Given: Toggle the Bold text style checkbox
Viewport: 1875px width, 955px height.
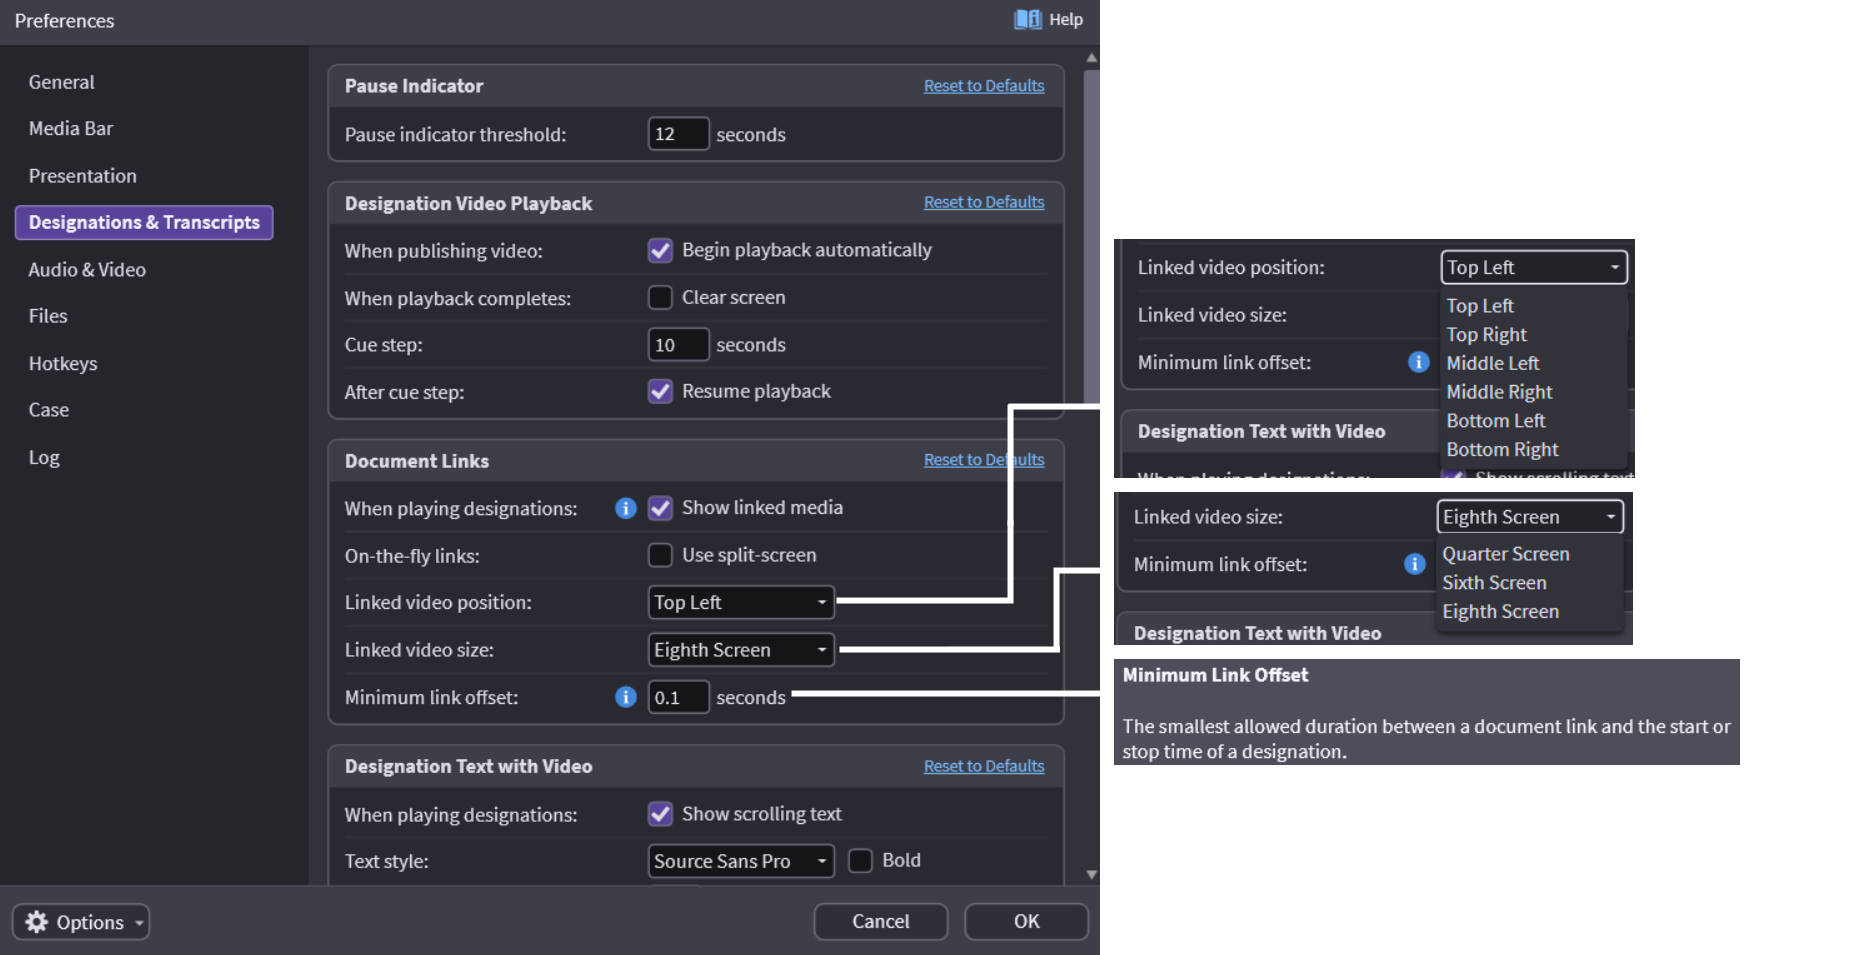Looking at the screenshot, I should pyautogui.click(x=860, y=861).
